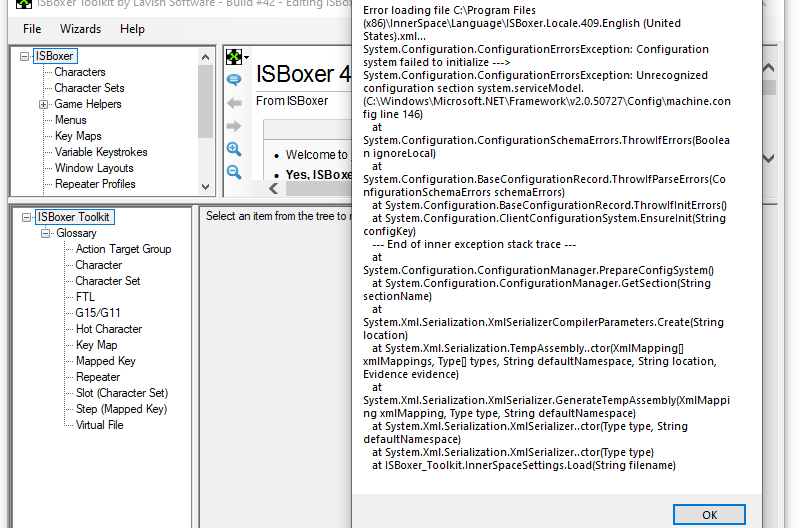This screenshot has height=528, width=806.
Task: Select ISBoxer in the top tree
Action: tap(54, 56)
